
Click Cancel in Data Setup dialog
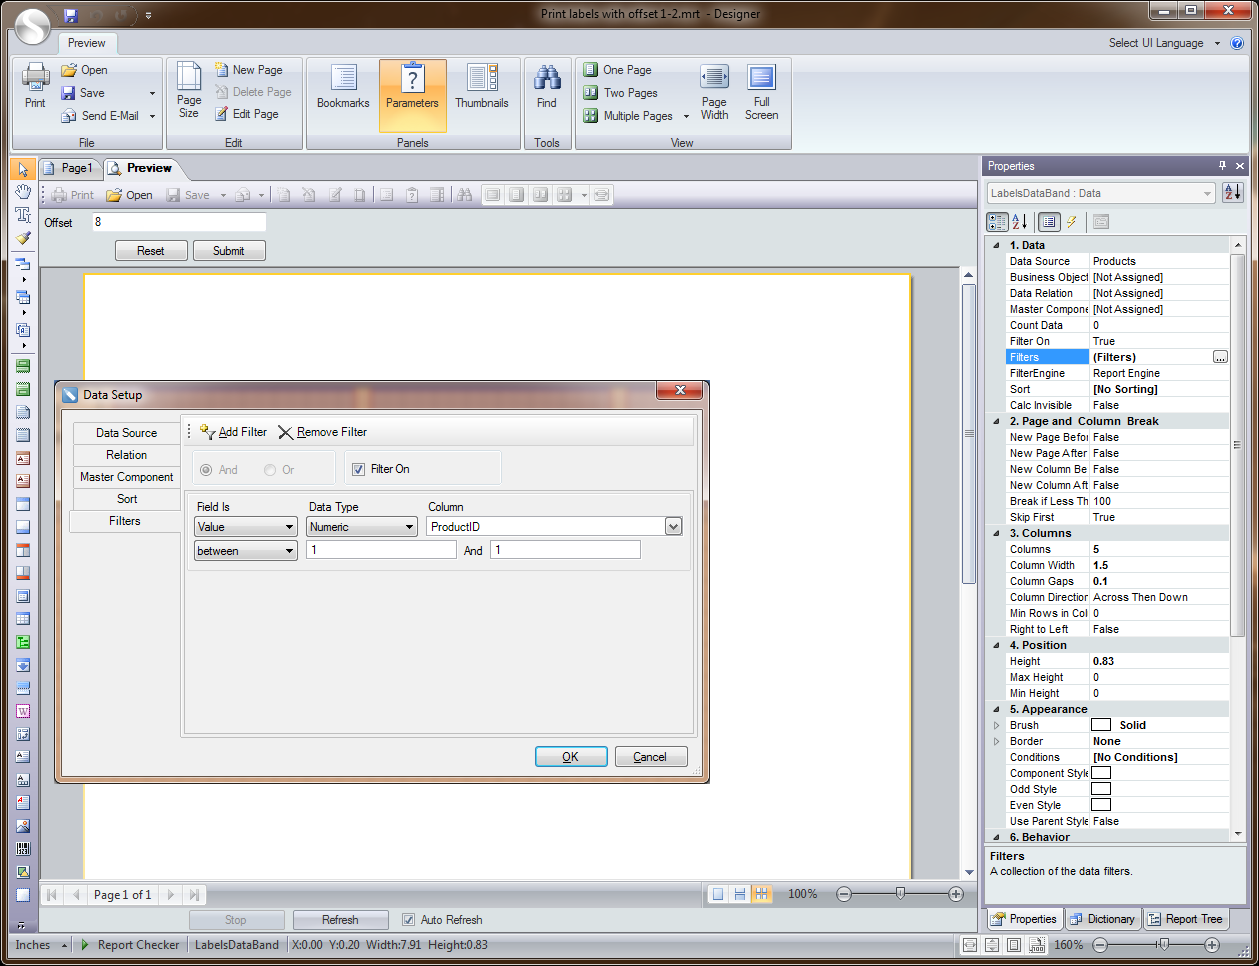point(651,757)
